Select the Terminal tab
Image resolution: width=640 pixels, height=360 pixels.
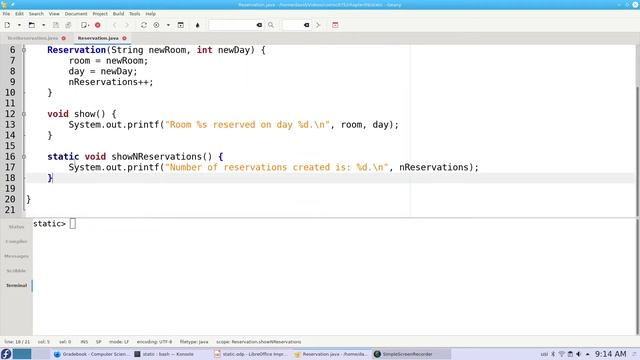[x=16, y=285]
